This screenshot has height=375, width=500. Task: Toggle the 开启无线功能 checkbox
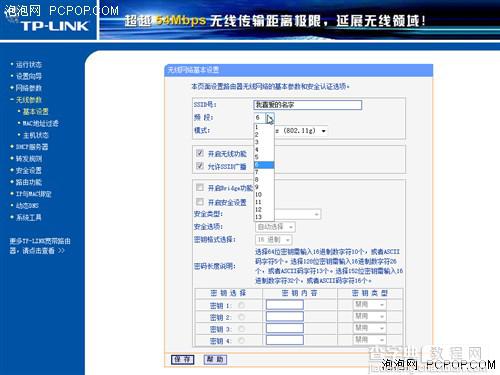pos(200,153)
